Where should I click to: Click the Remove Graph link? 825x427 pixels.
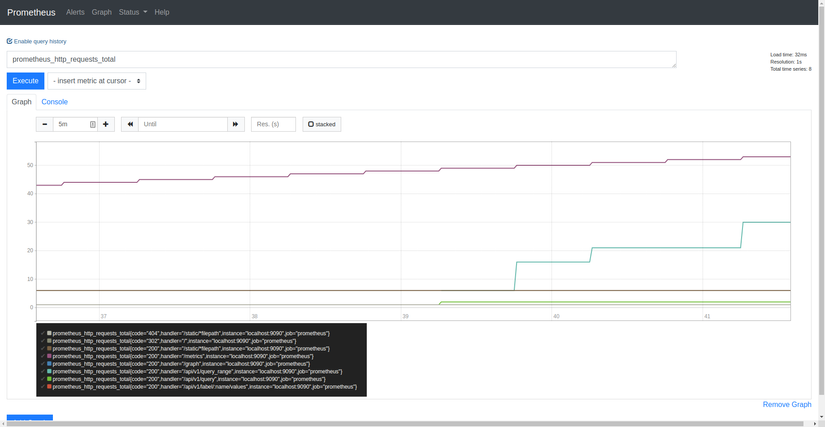(x=787, y=404)
